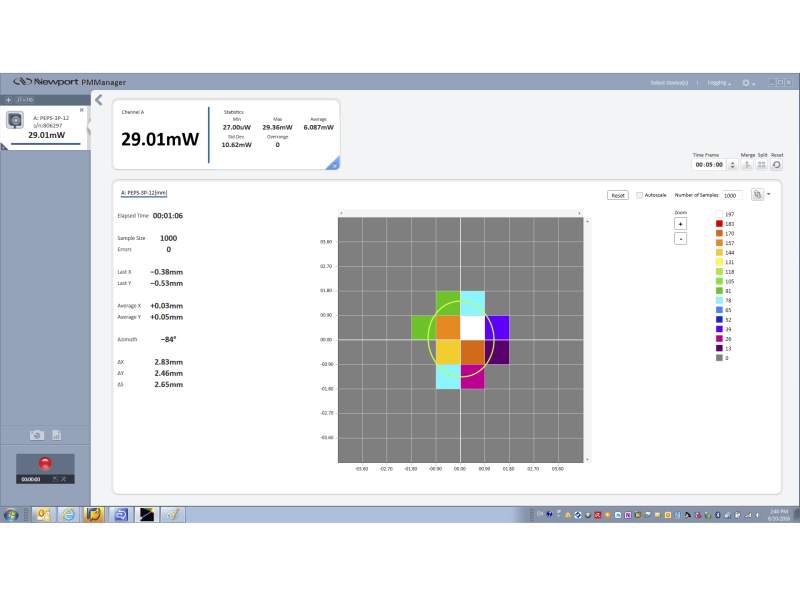Click the log file icon beside camera
800x600 pixels.
coord(57,435)
